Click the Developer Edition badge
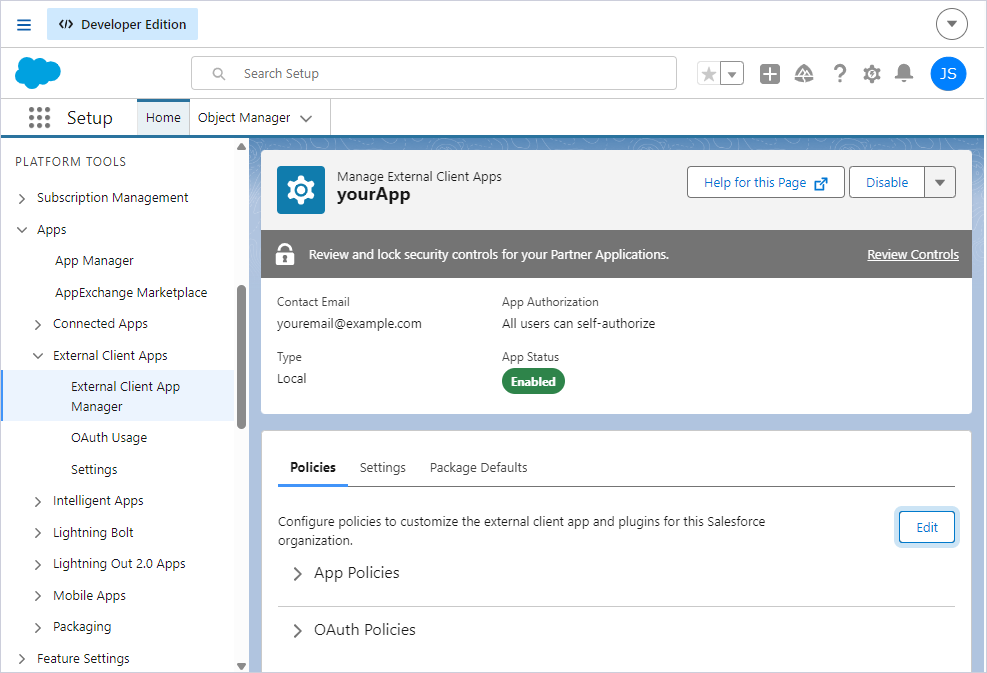 [122, 24]
